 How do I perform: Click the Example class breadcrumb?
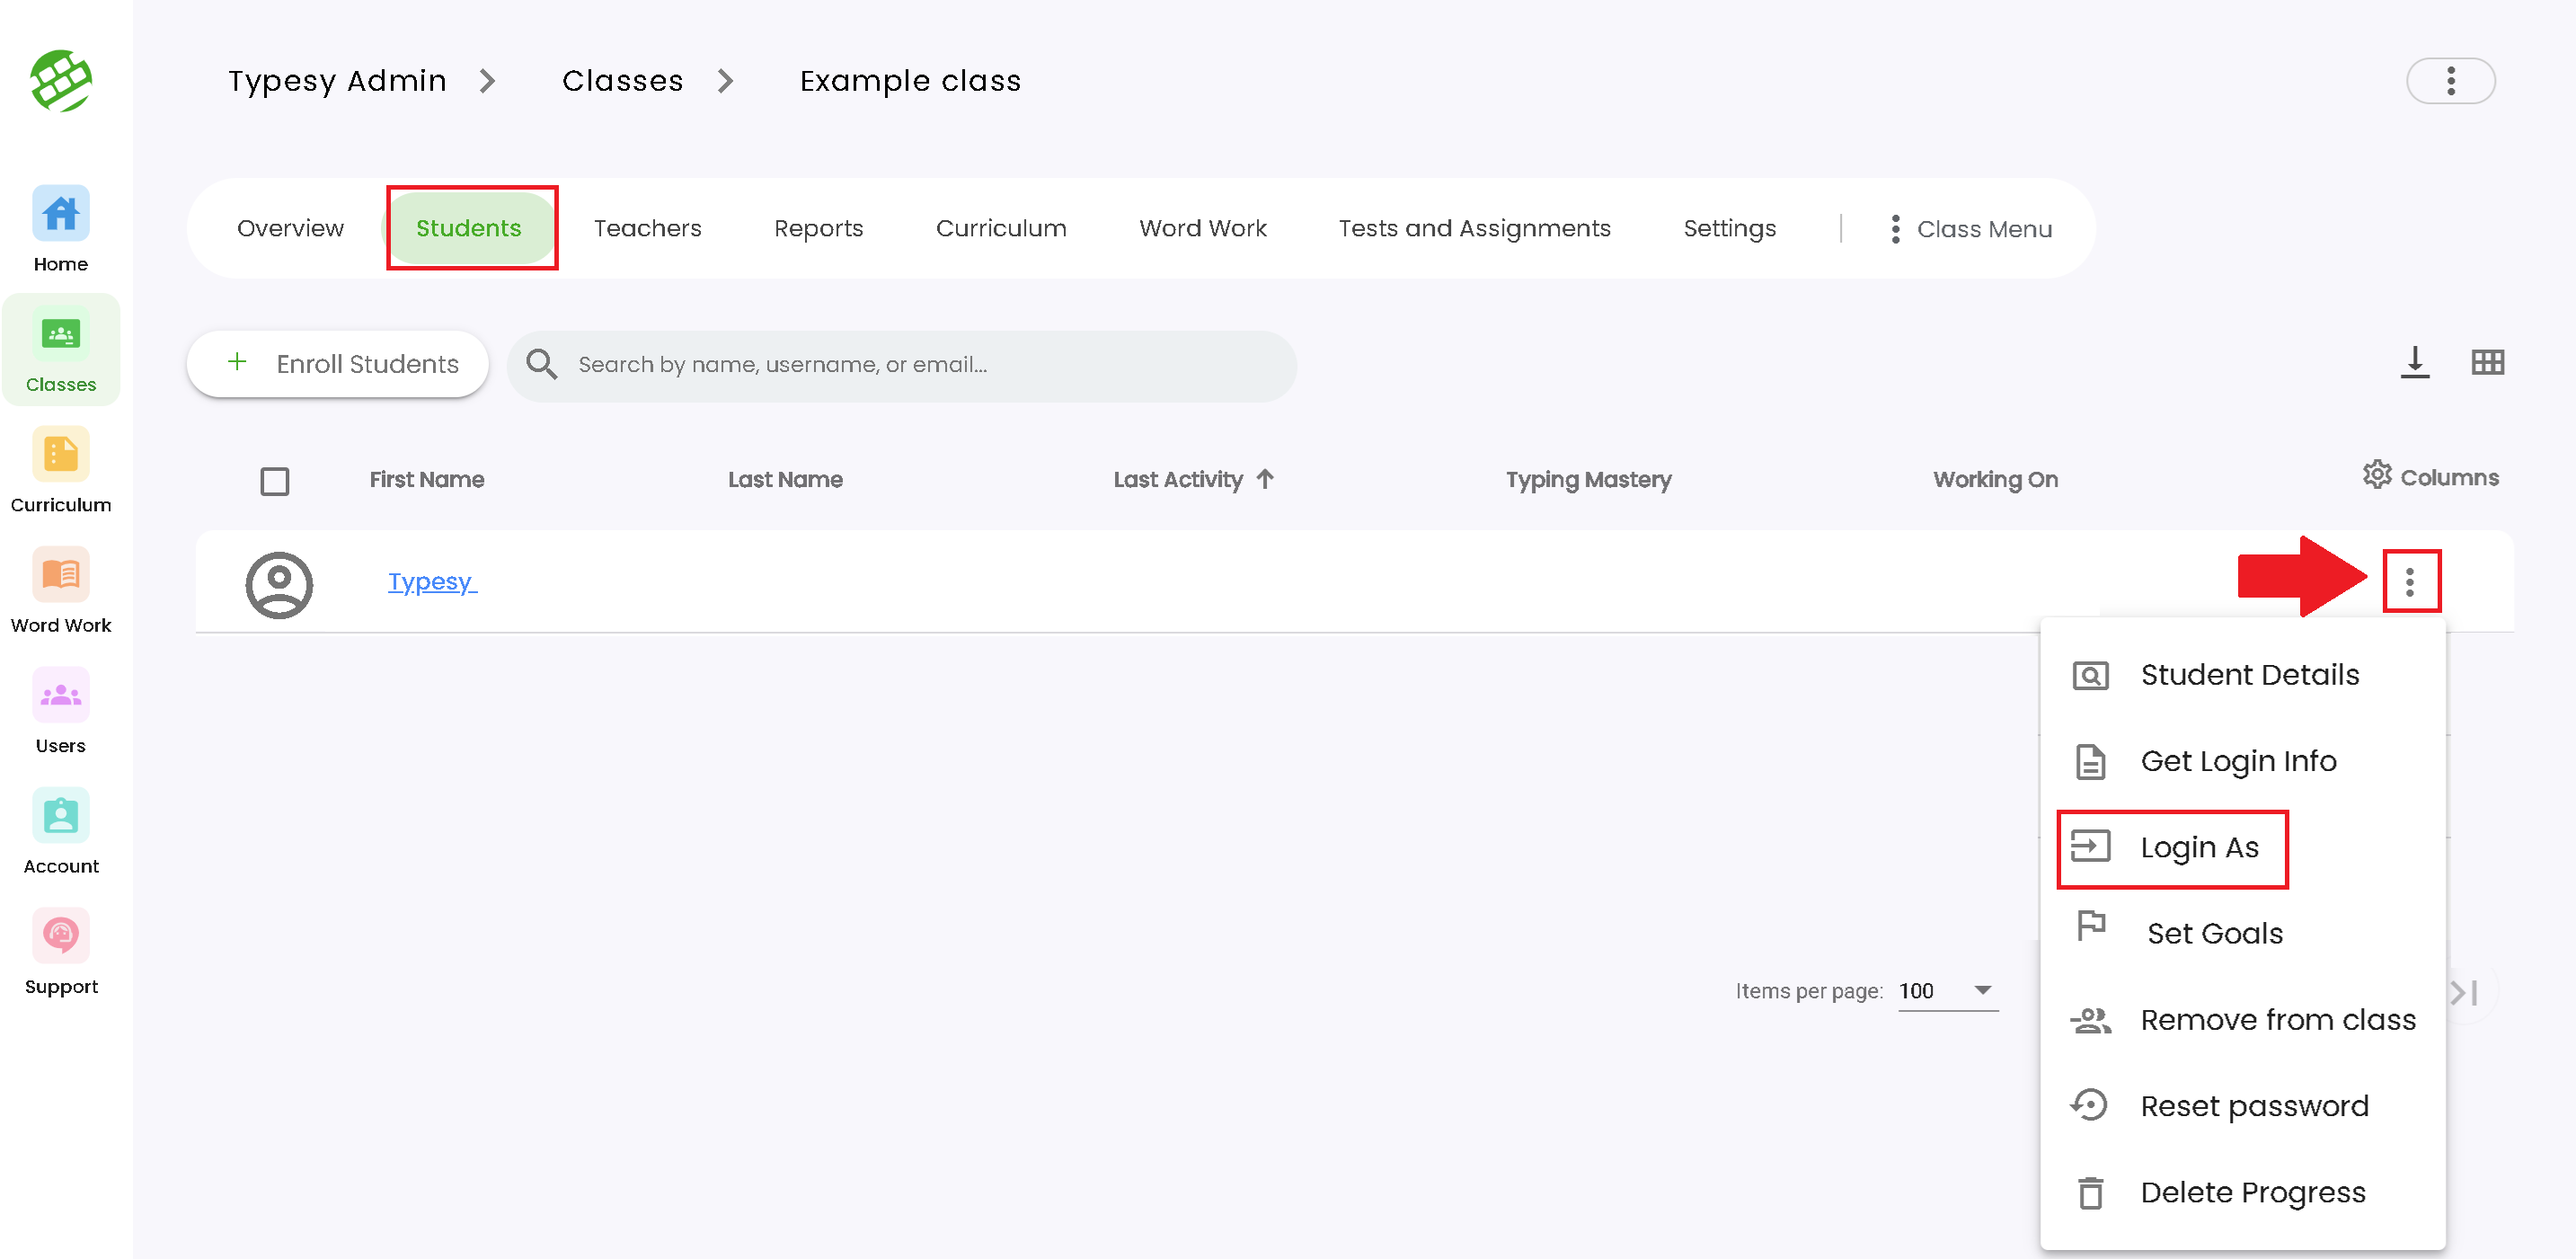[910, 81]
